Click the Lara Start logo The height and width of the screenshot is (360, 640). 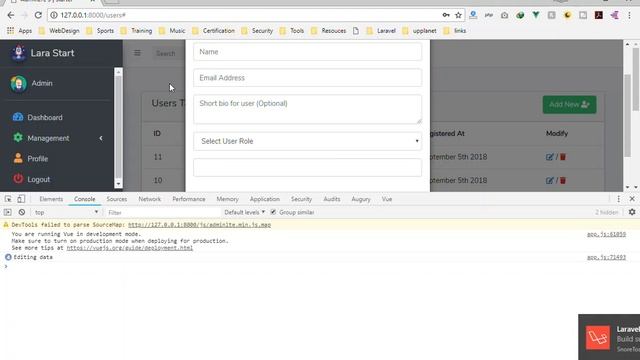point(18,53)
